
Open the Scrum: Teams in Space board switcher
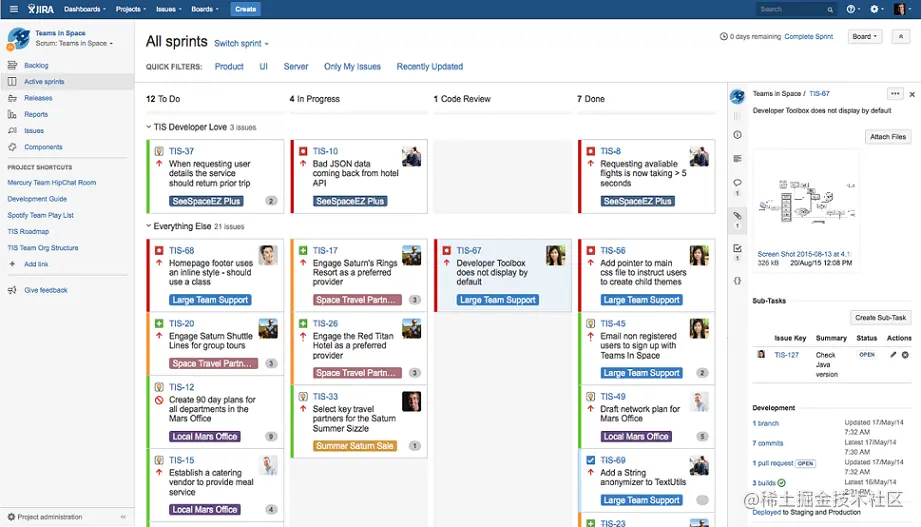click(74, 43)
